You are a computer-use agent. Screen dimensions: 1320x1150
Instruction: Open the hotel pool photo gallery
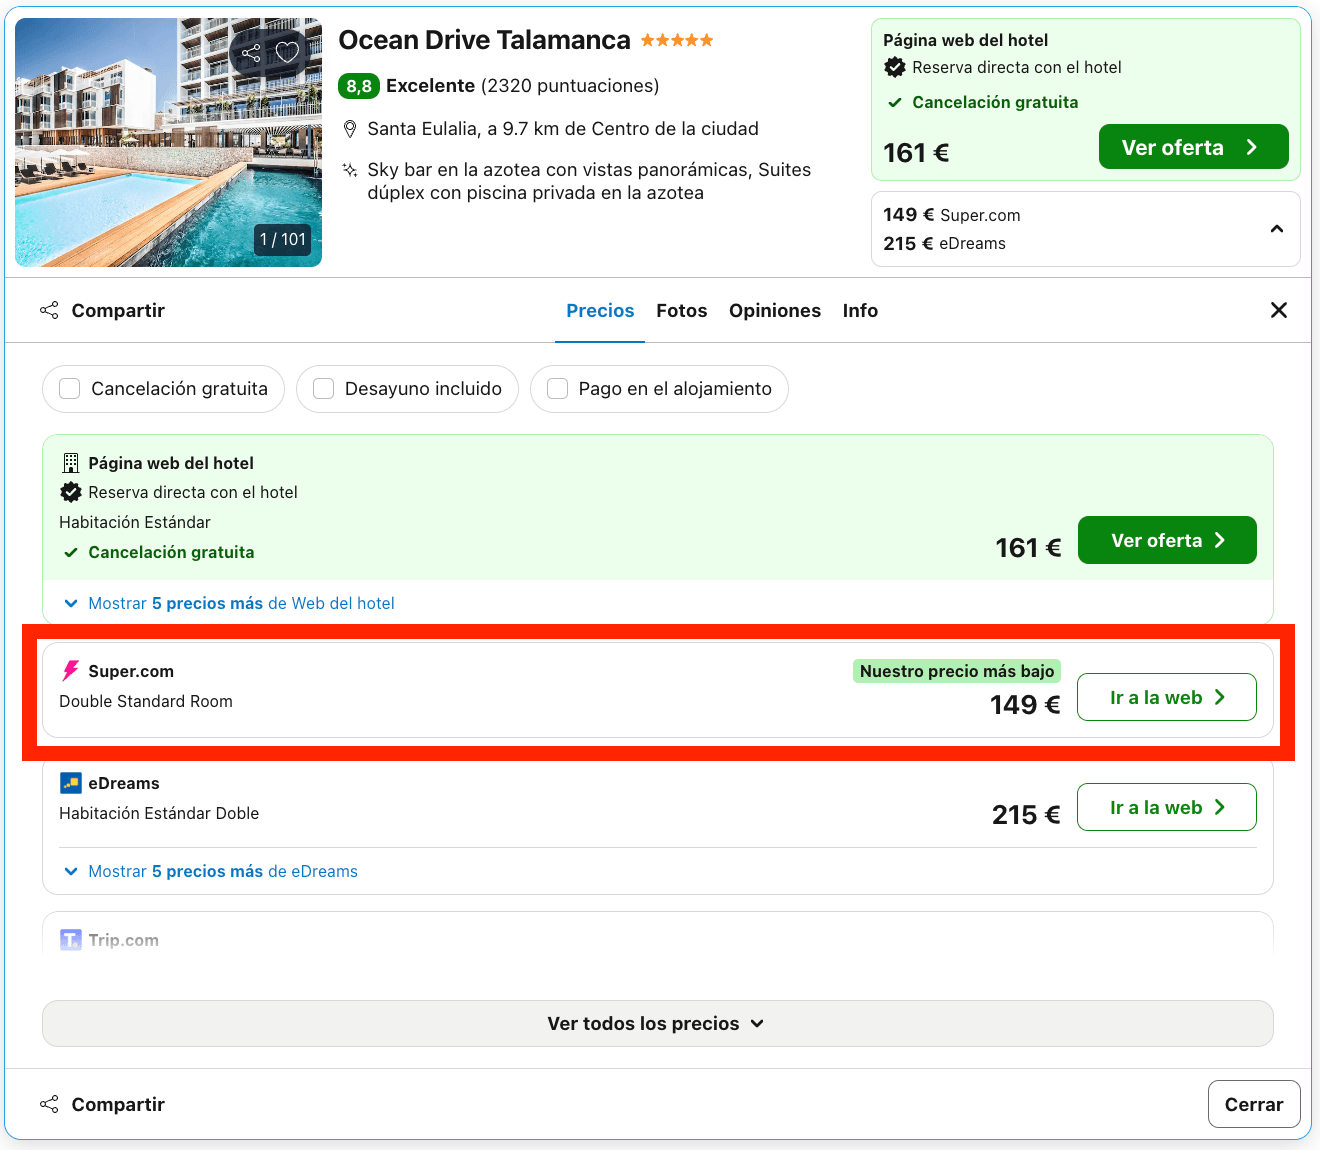click(x=168, y=142)
